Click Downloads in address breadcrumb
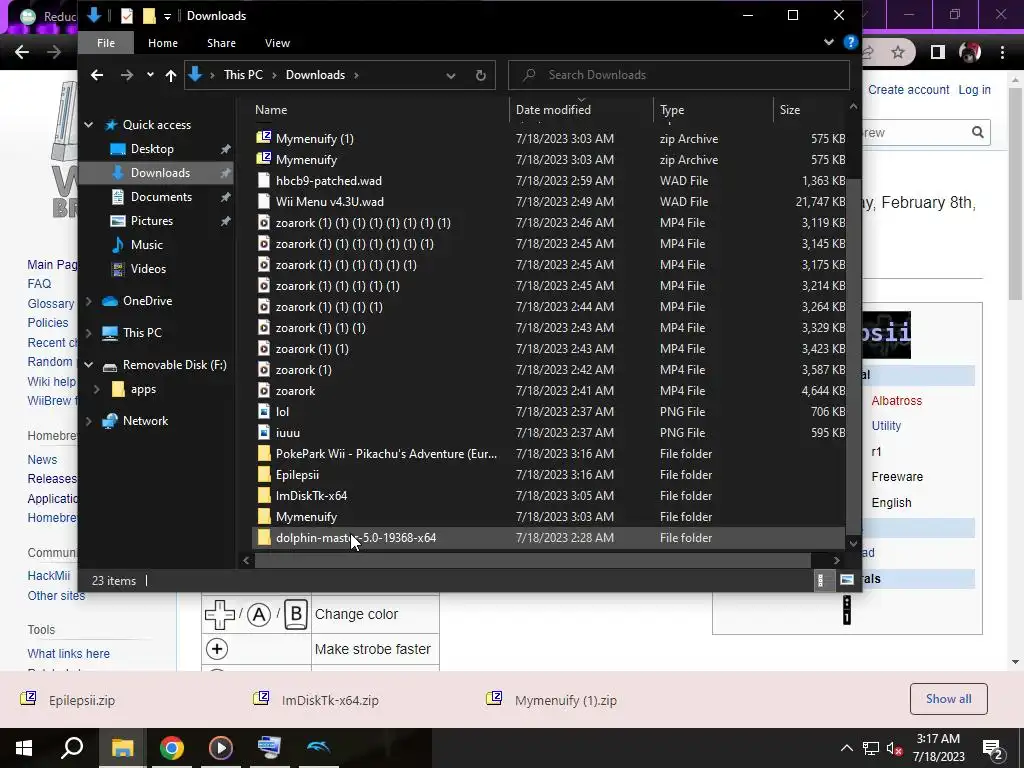 (315, 74)
